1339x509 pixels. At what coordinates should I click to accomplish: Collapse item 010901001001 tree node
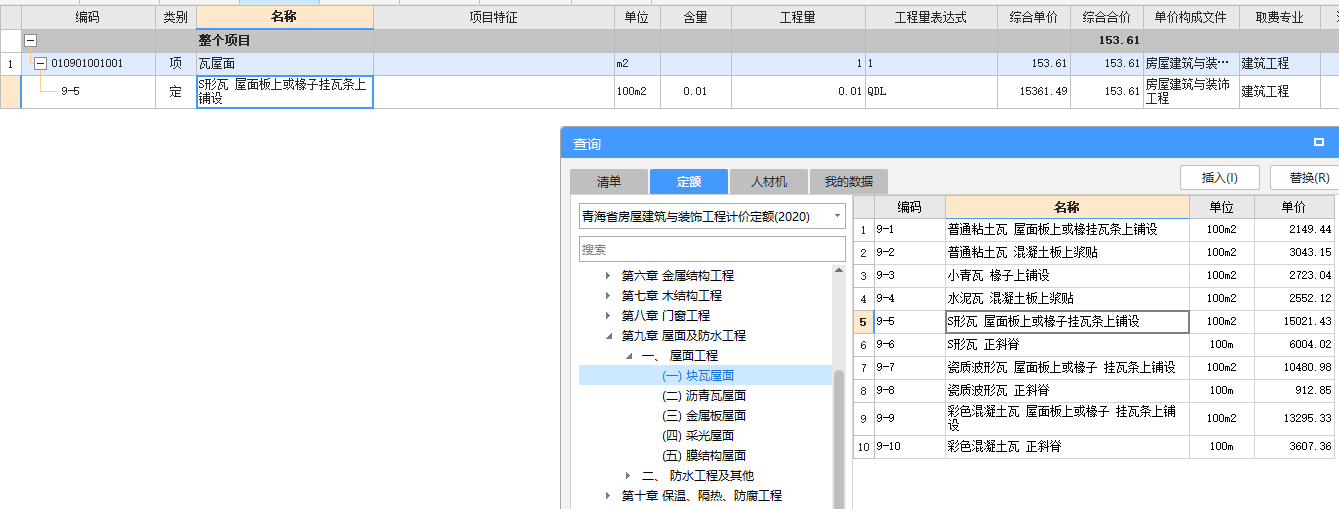point(40,63)
